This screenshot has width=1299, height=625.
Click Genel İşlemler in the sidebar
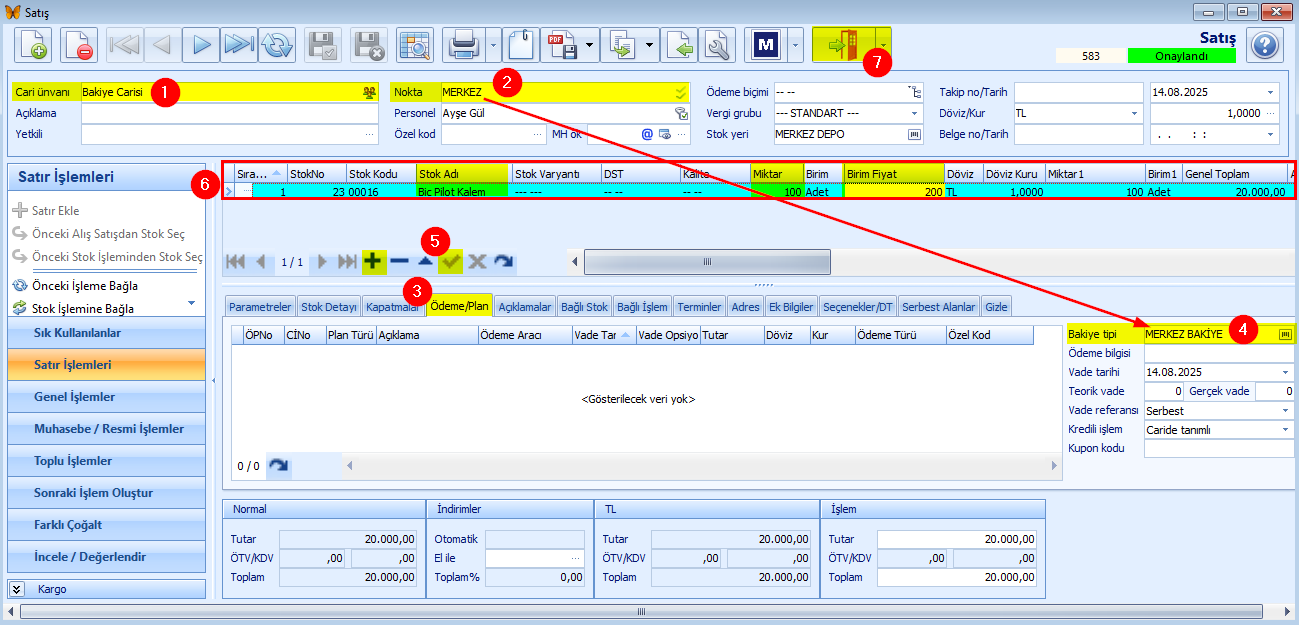75,397
